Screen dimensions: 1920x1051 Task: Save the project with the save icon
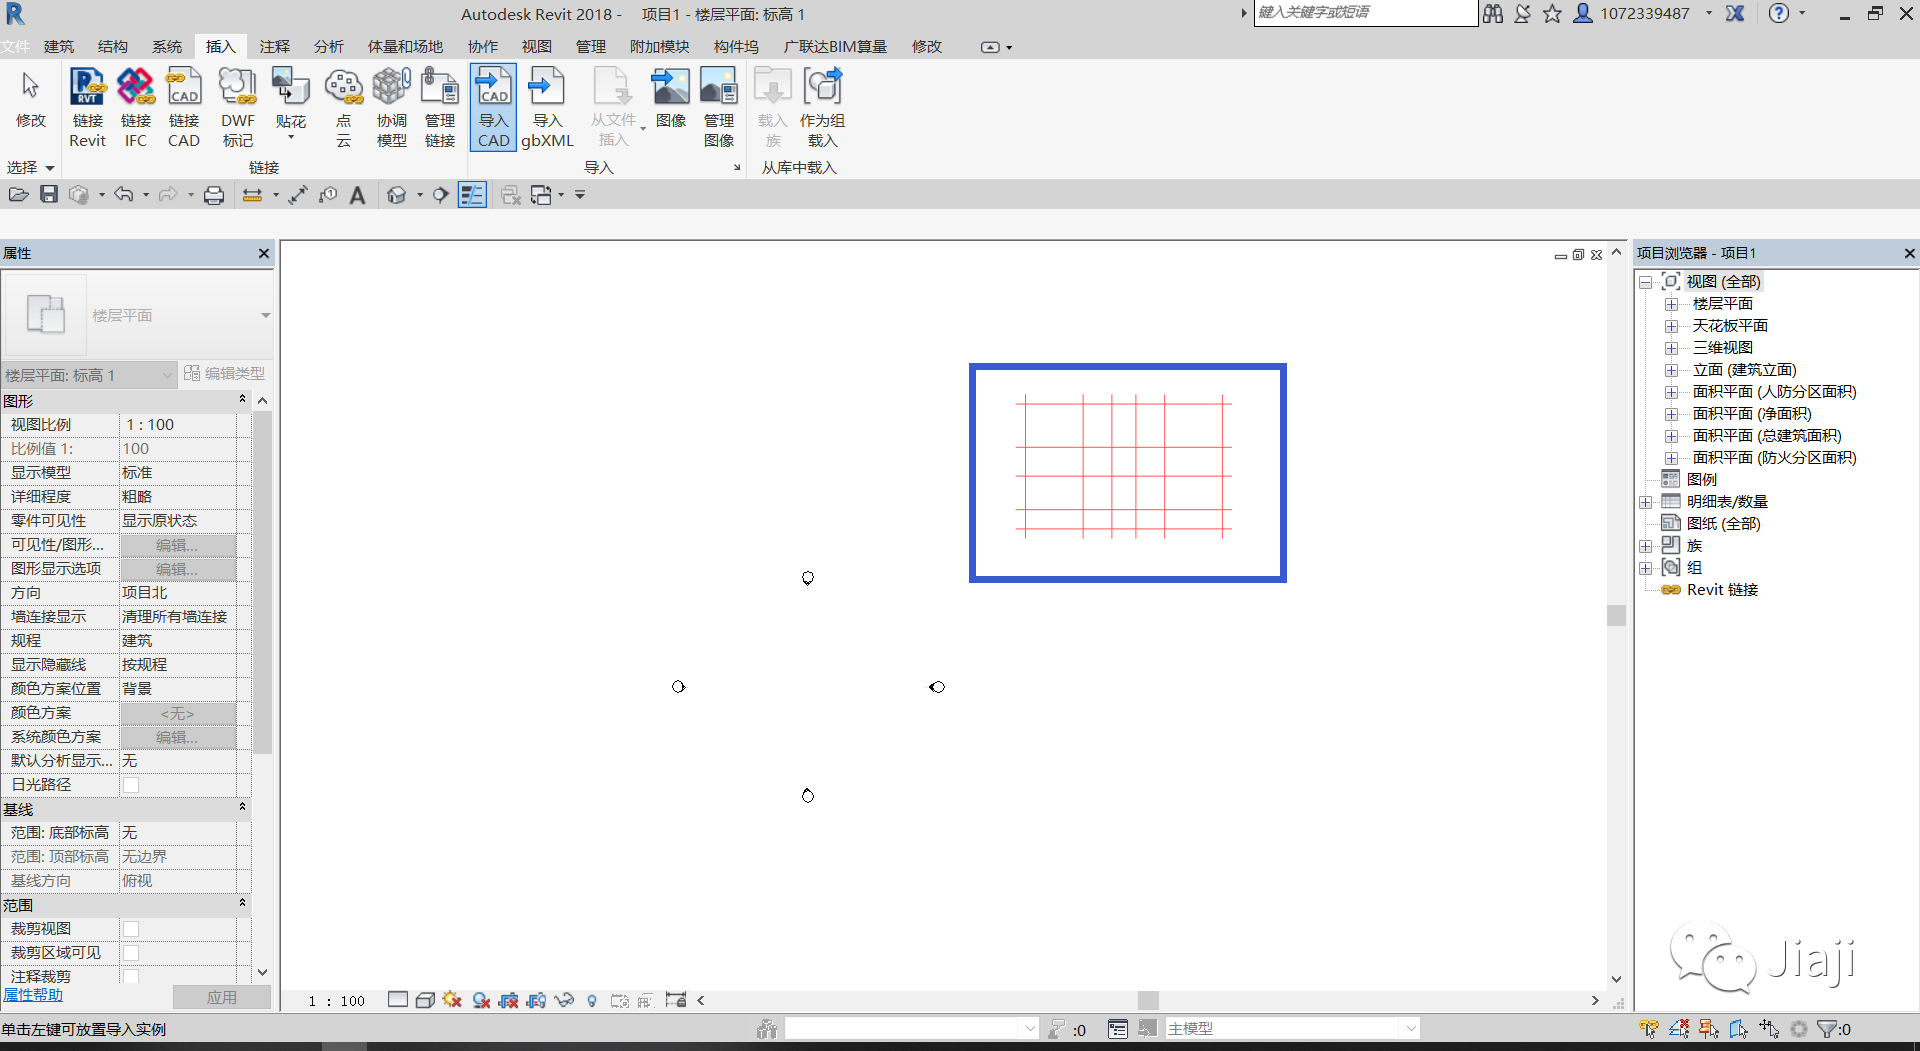[x=49, y=195]
